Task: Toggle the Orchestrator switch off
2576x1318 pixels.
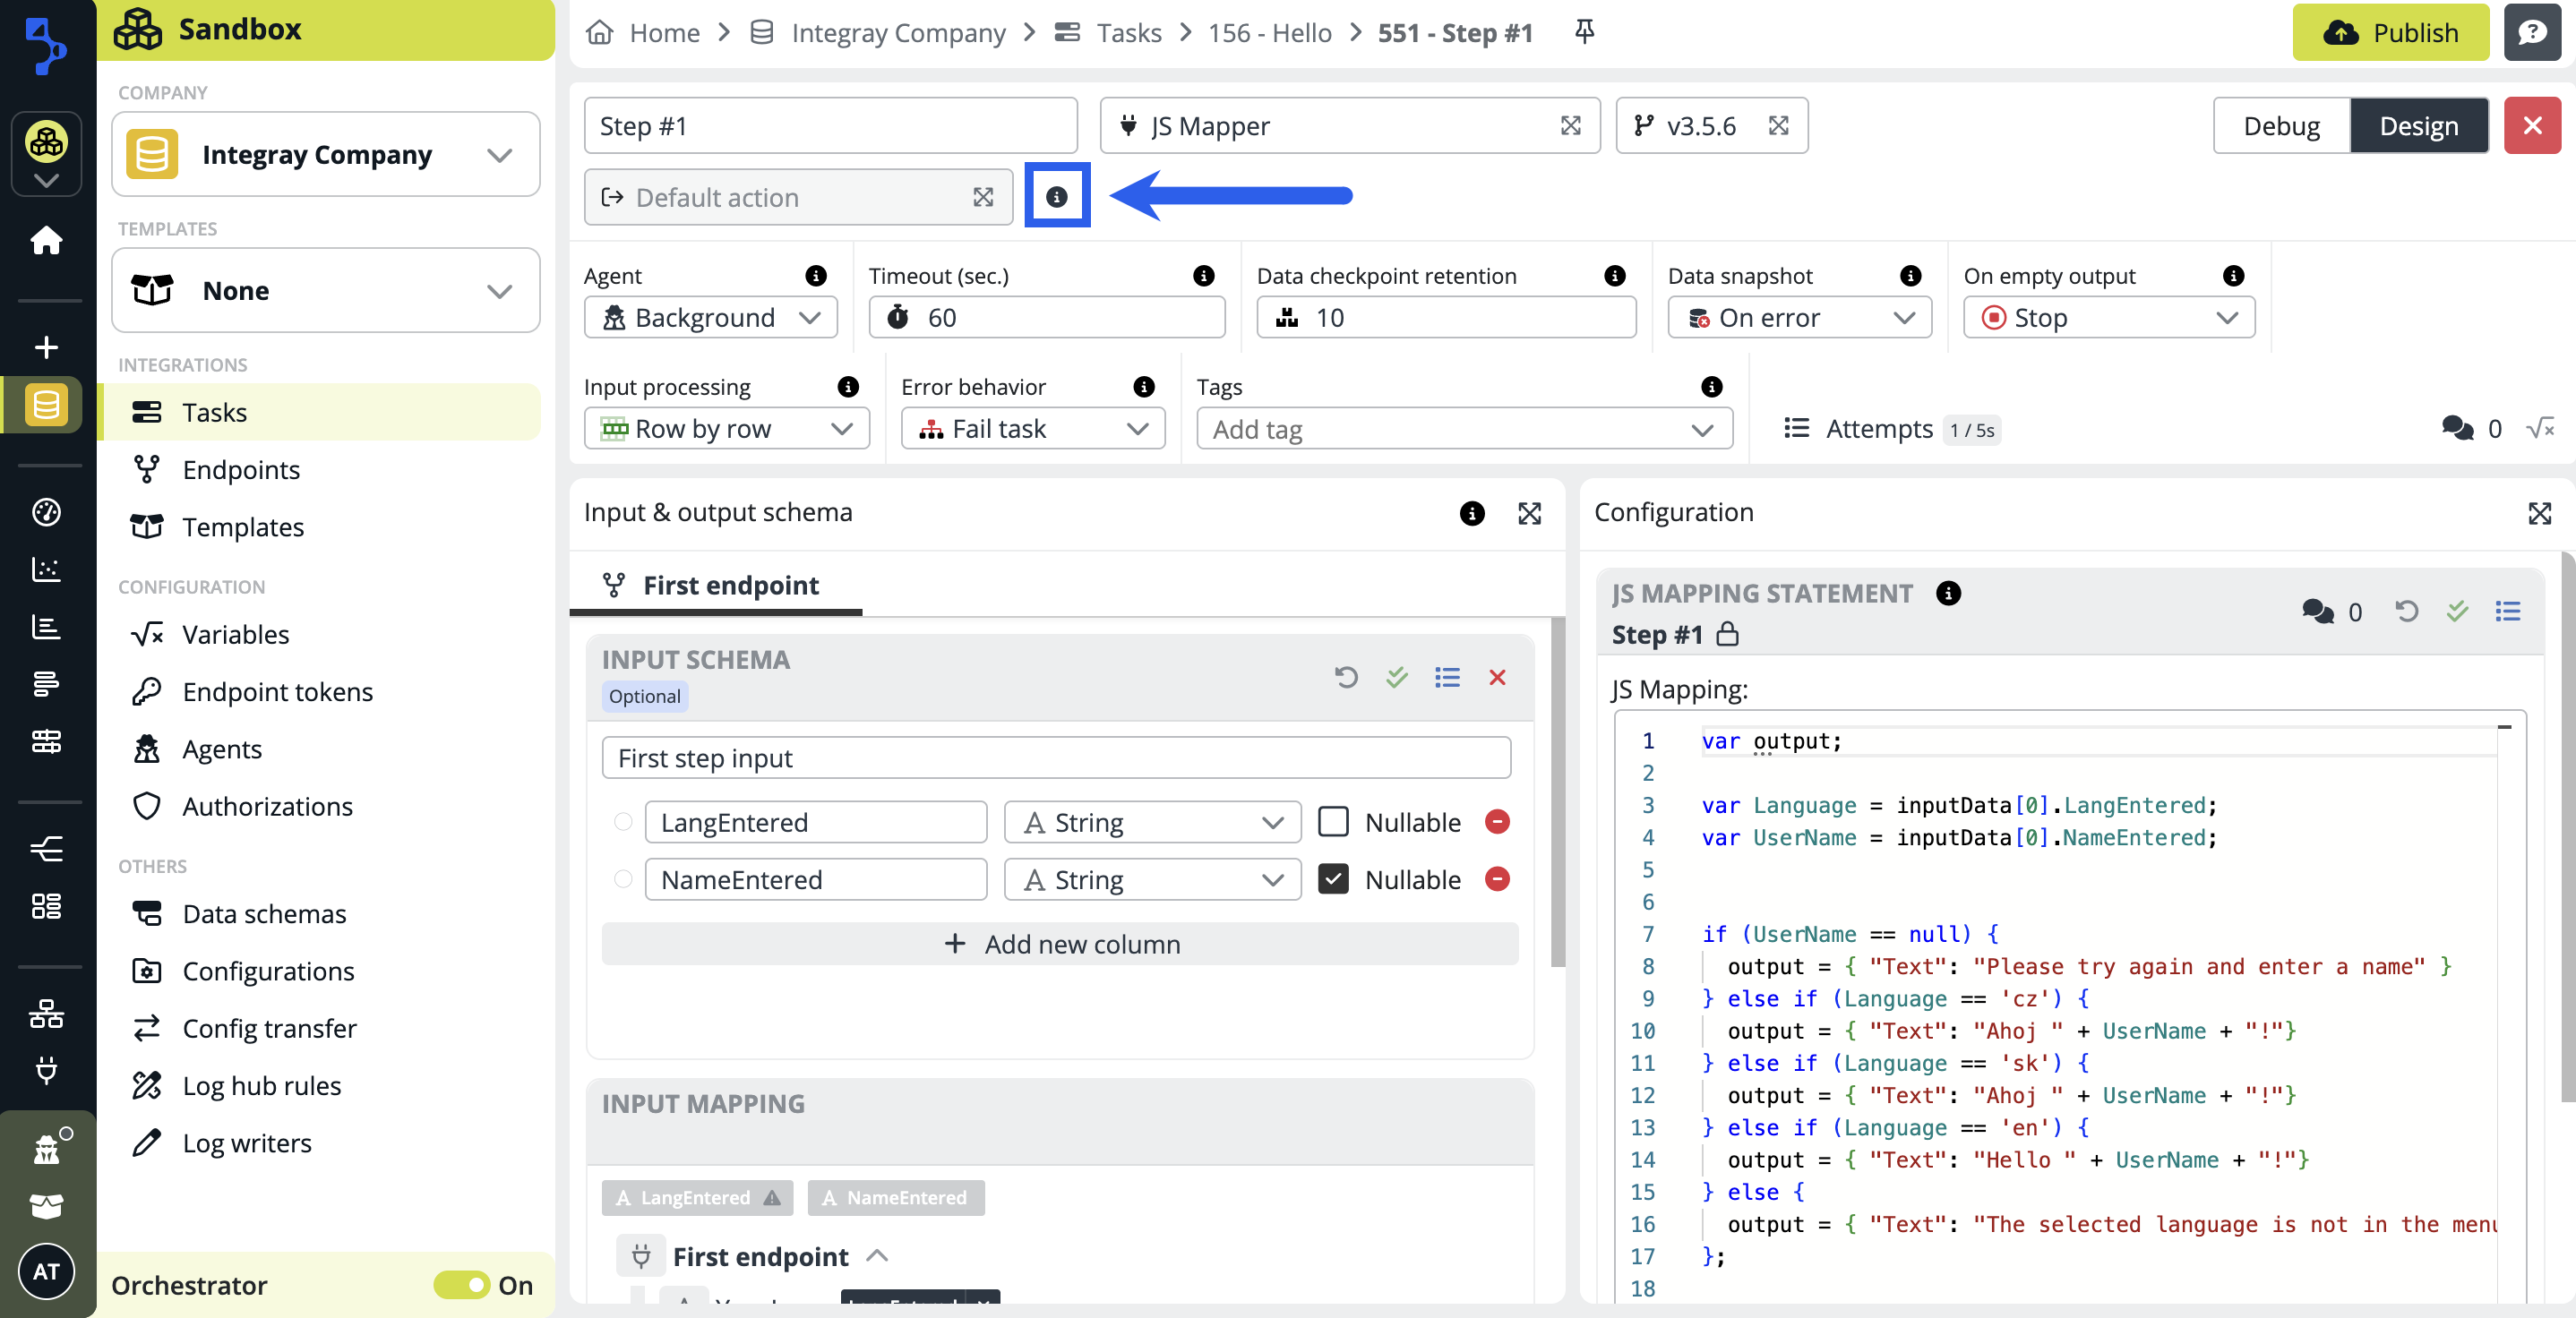Action: [462, 1284]
